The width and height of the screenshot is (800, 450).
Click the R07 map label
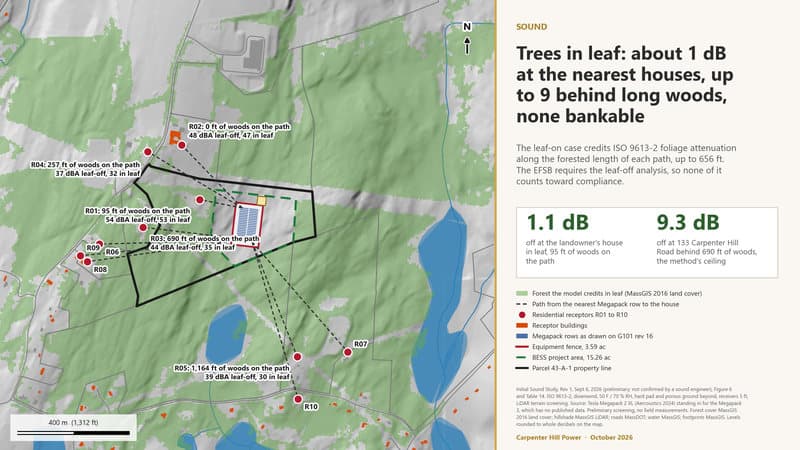(x=360, y=344)
